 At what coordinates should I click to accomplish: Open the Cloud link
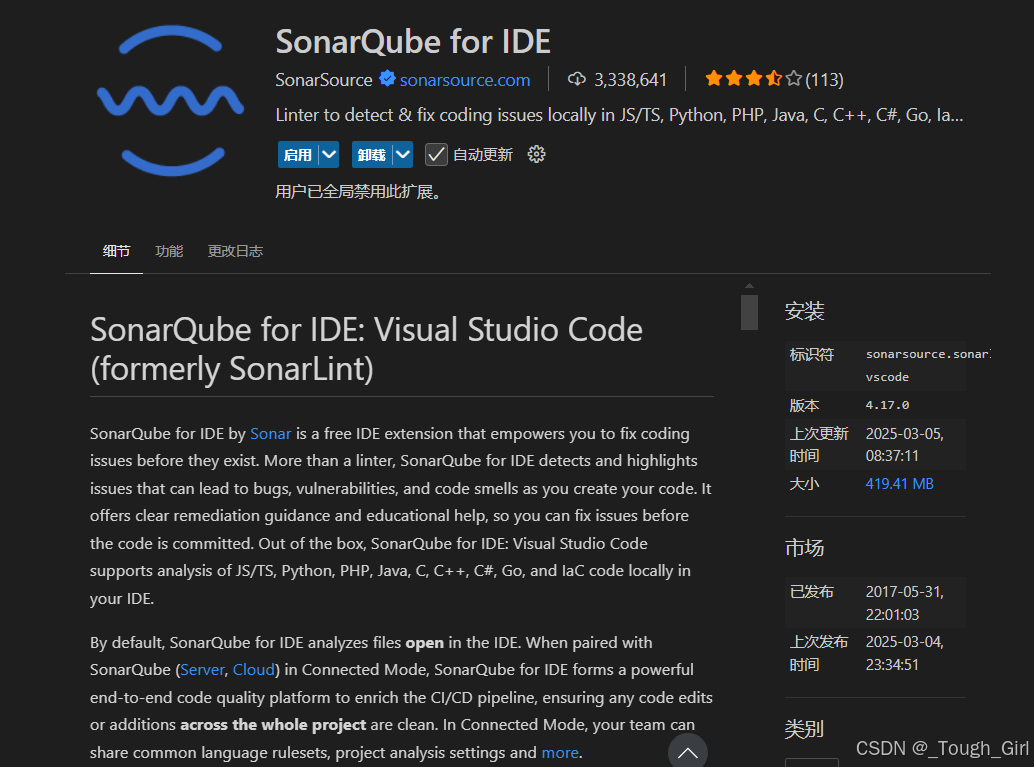tap(253, 669)
